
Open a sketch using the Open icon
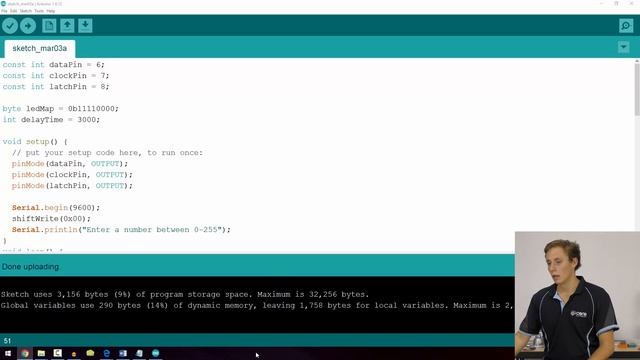[67, 25]
